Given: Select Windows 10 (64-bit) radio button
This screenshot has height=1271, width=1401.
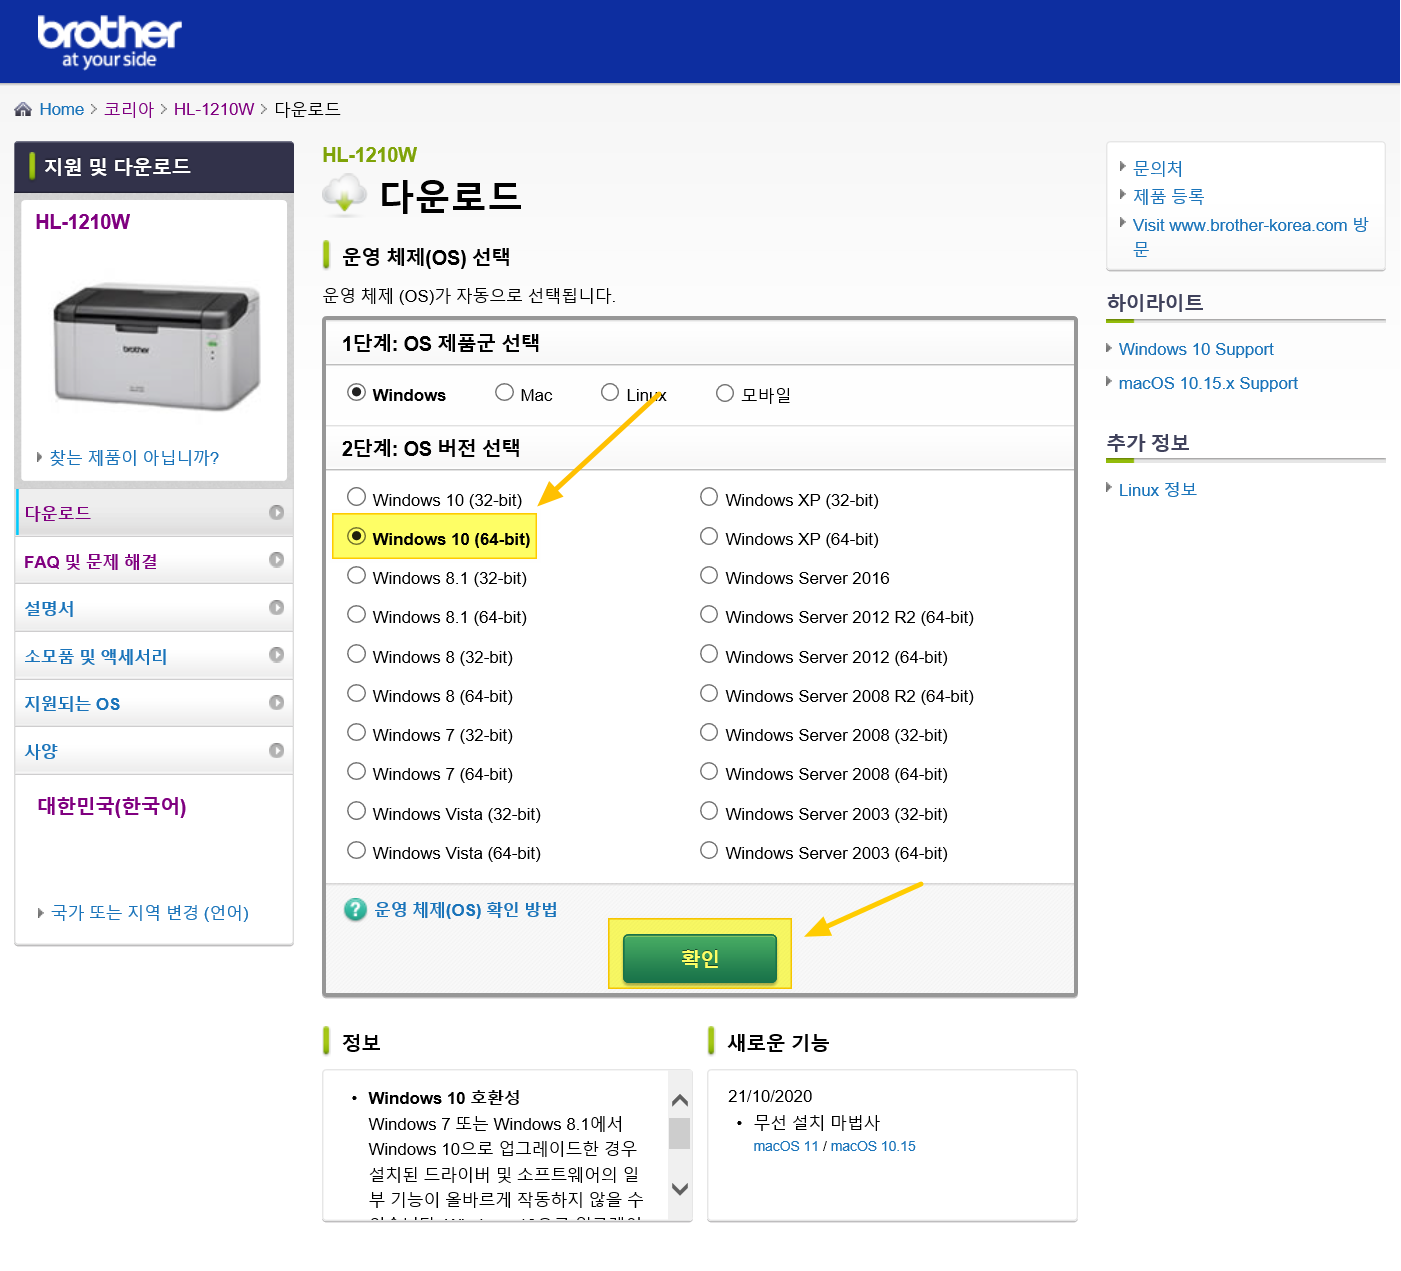Looking at the screenshot, I should pos(356,536).
